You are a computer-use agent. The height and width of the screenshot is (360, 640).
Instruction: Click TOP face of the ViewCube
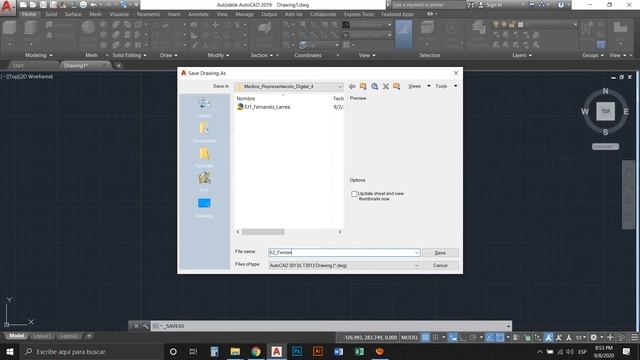point(605,111)
